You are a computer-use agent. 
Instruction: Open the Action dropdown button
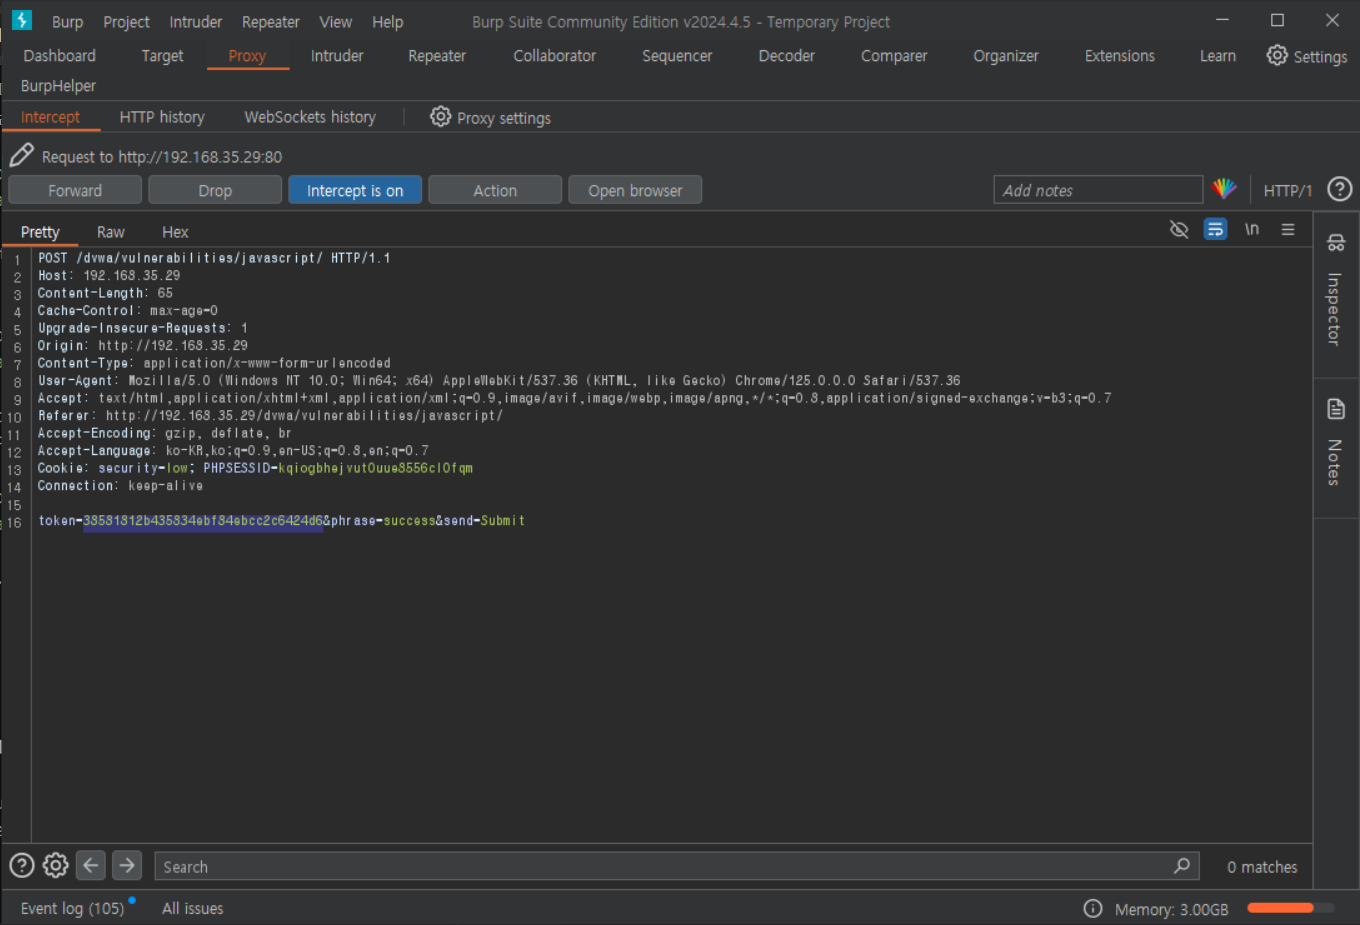click(x=495, y=190)
